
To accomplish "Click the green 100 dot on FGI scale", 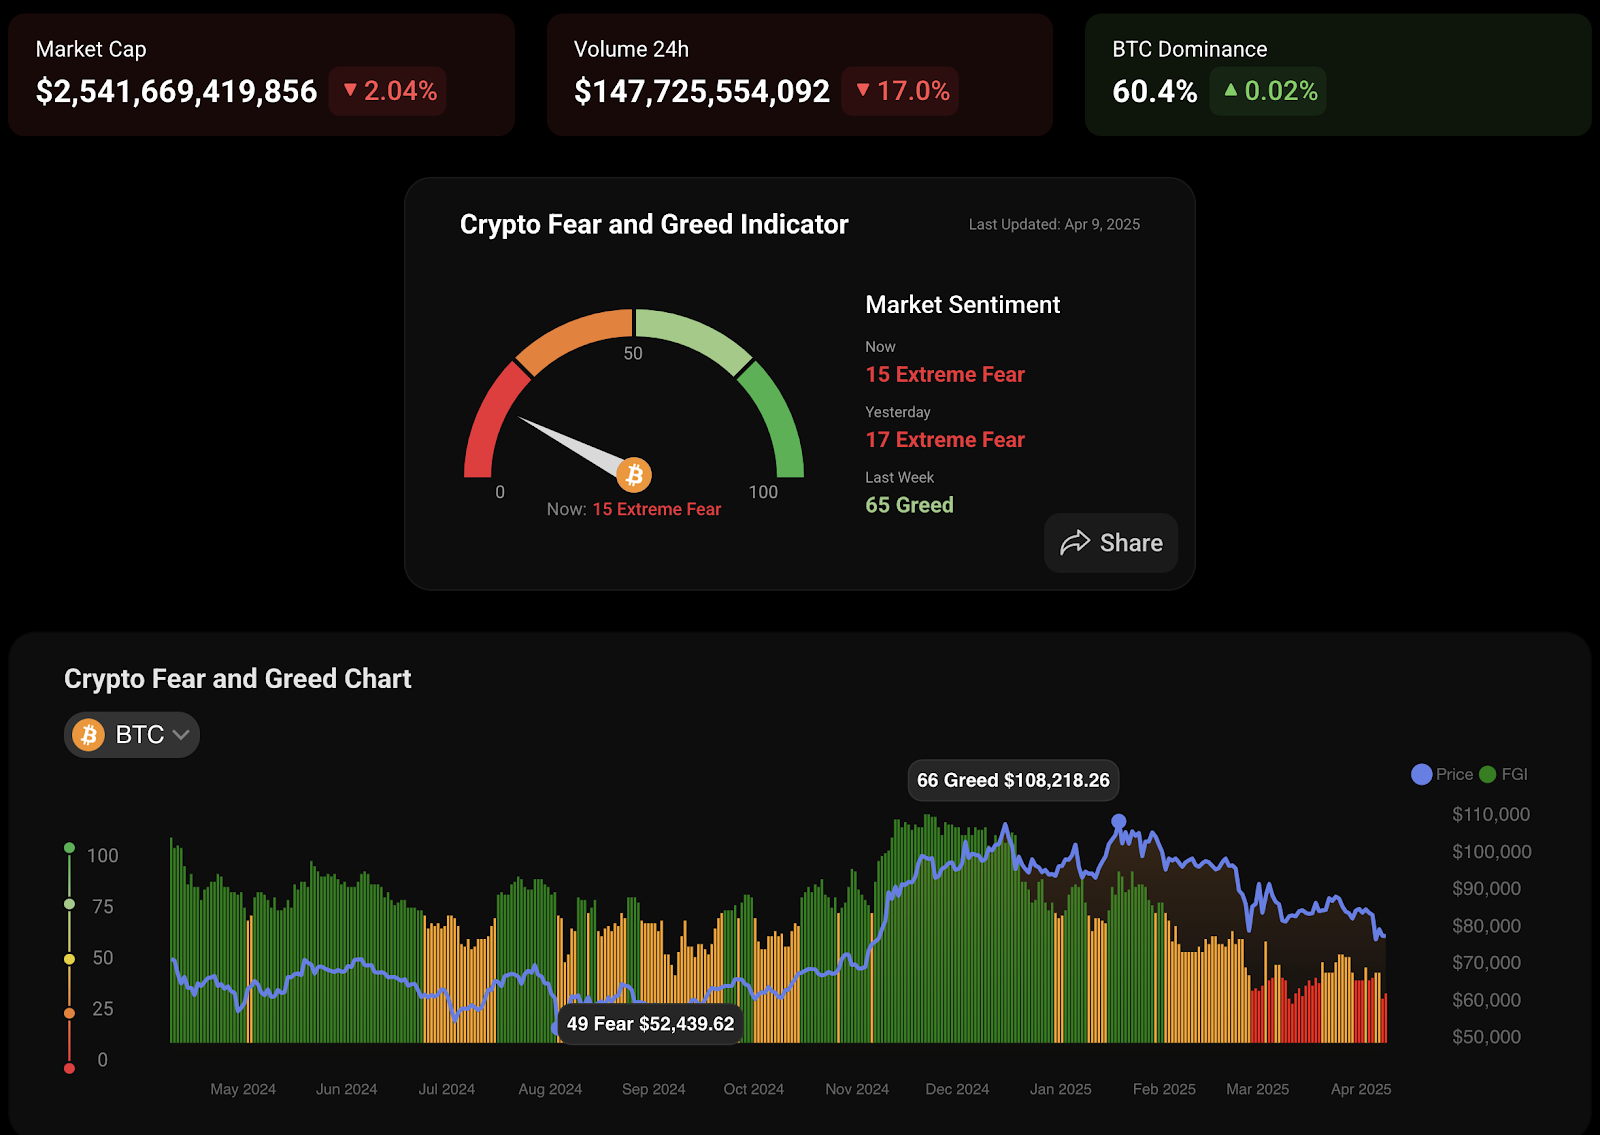I will pyautogui.click(x=69, y=848).
